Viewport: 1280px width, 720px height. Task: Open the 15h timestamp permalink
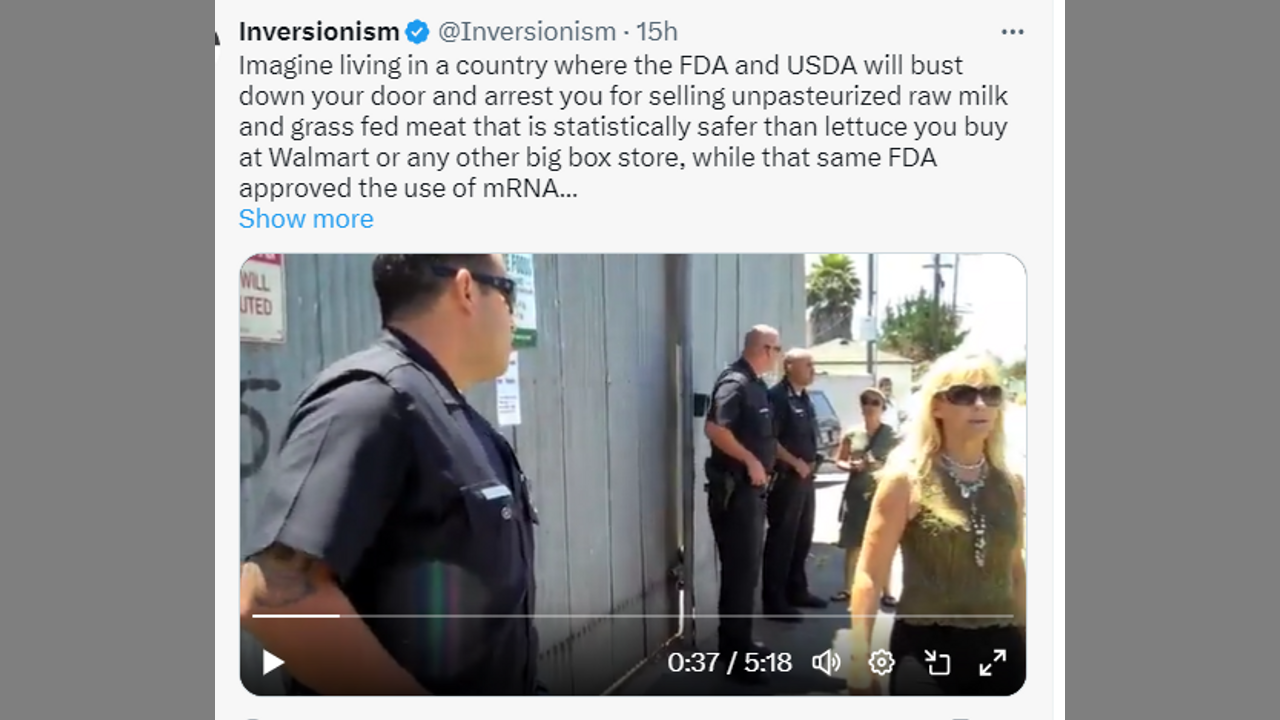click(x=657, y=32)
